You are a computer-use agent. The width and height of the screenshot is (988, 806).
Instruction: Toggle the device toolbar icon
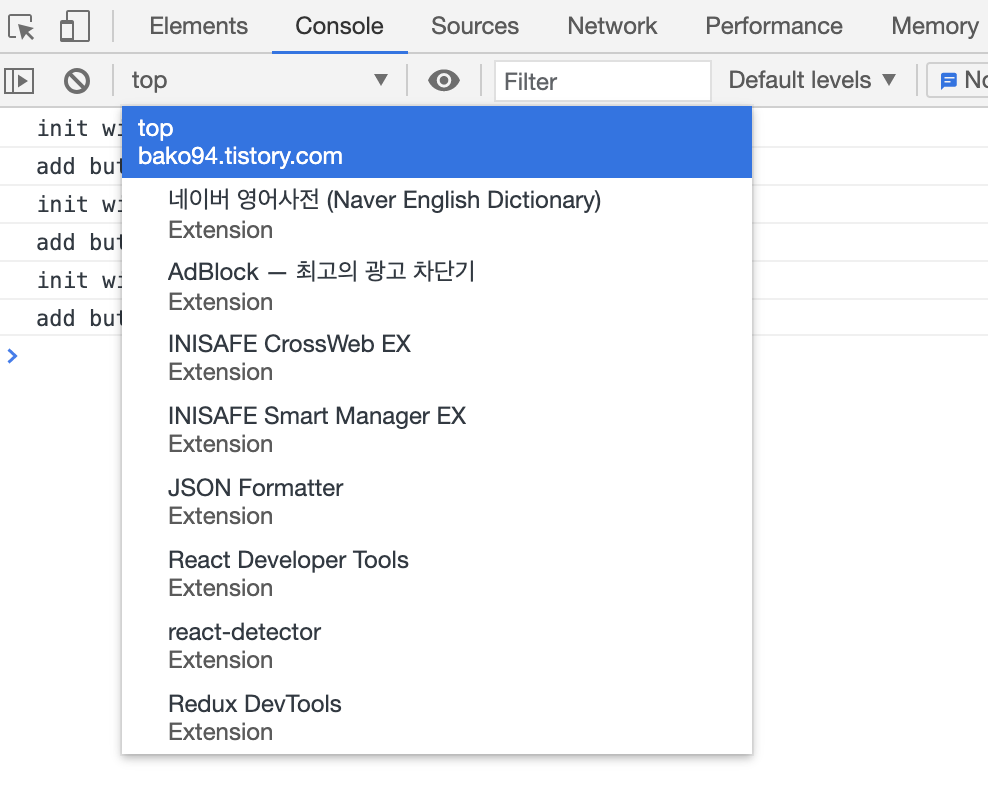coord(74,26)
